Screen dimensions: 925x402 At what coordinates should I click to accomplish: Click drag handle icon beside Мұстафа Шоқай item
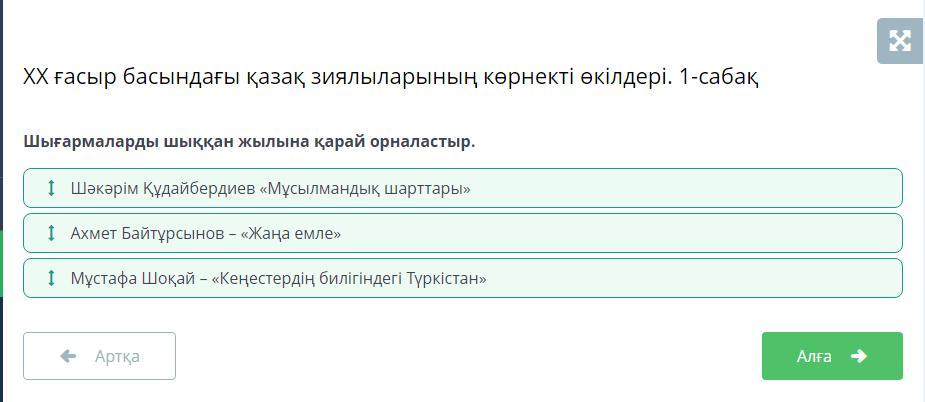click(51, 278)
